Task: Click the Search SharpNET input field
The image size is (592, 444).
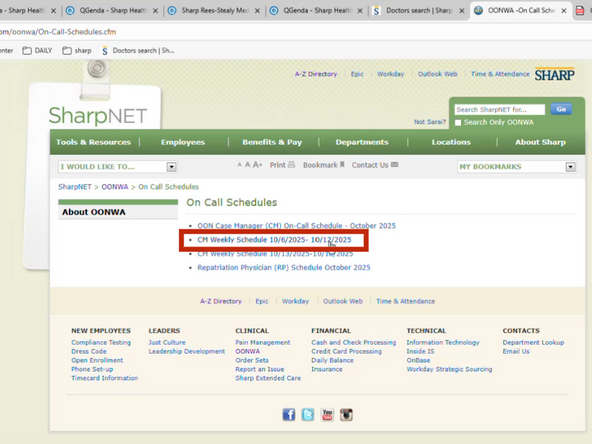Action: 500,109
